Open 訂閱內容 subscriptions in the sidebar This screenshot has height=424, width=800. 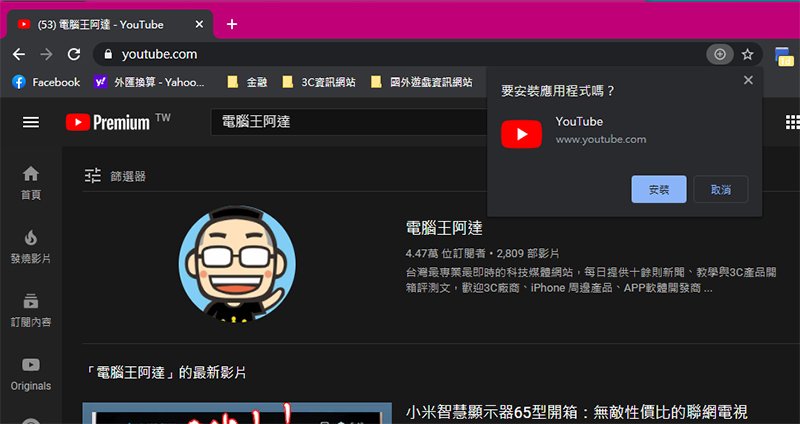(x=31, y=310)
